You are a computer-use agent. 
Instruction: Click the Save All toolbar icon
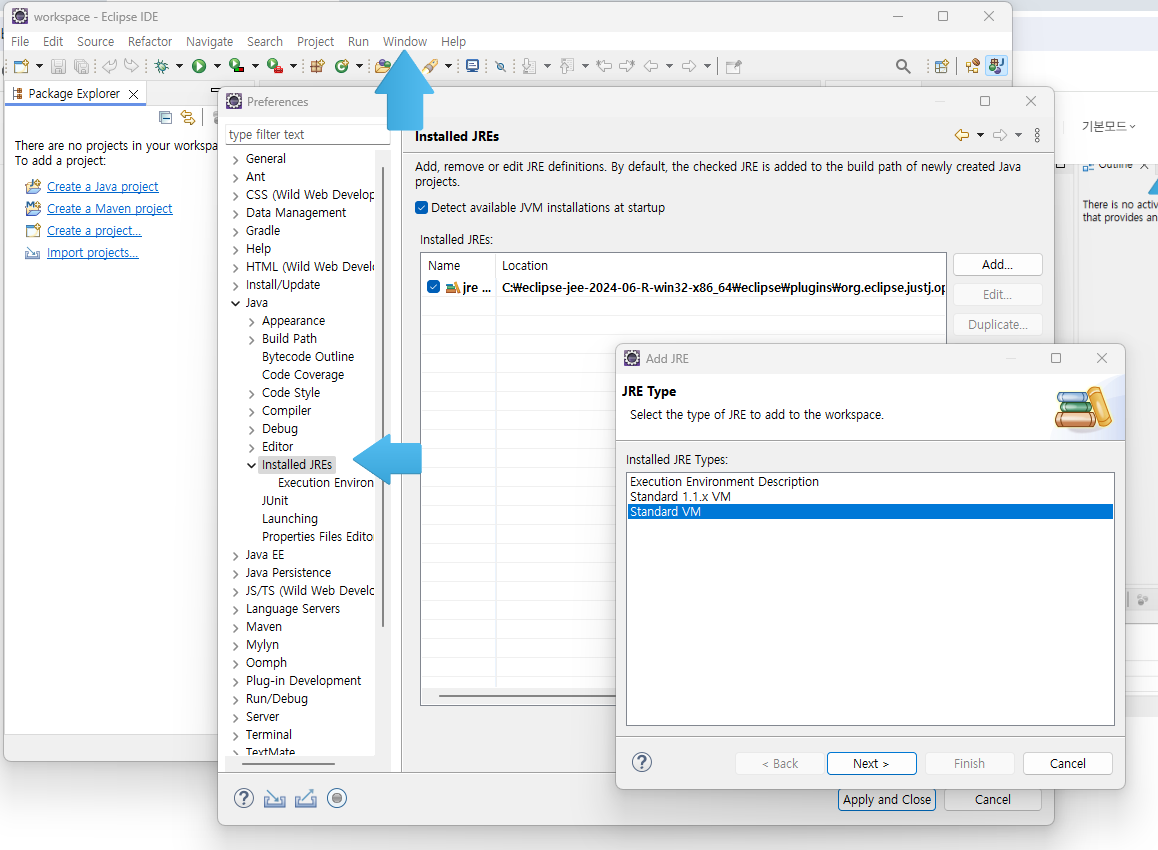click(x=81, y=66)
